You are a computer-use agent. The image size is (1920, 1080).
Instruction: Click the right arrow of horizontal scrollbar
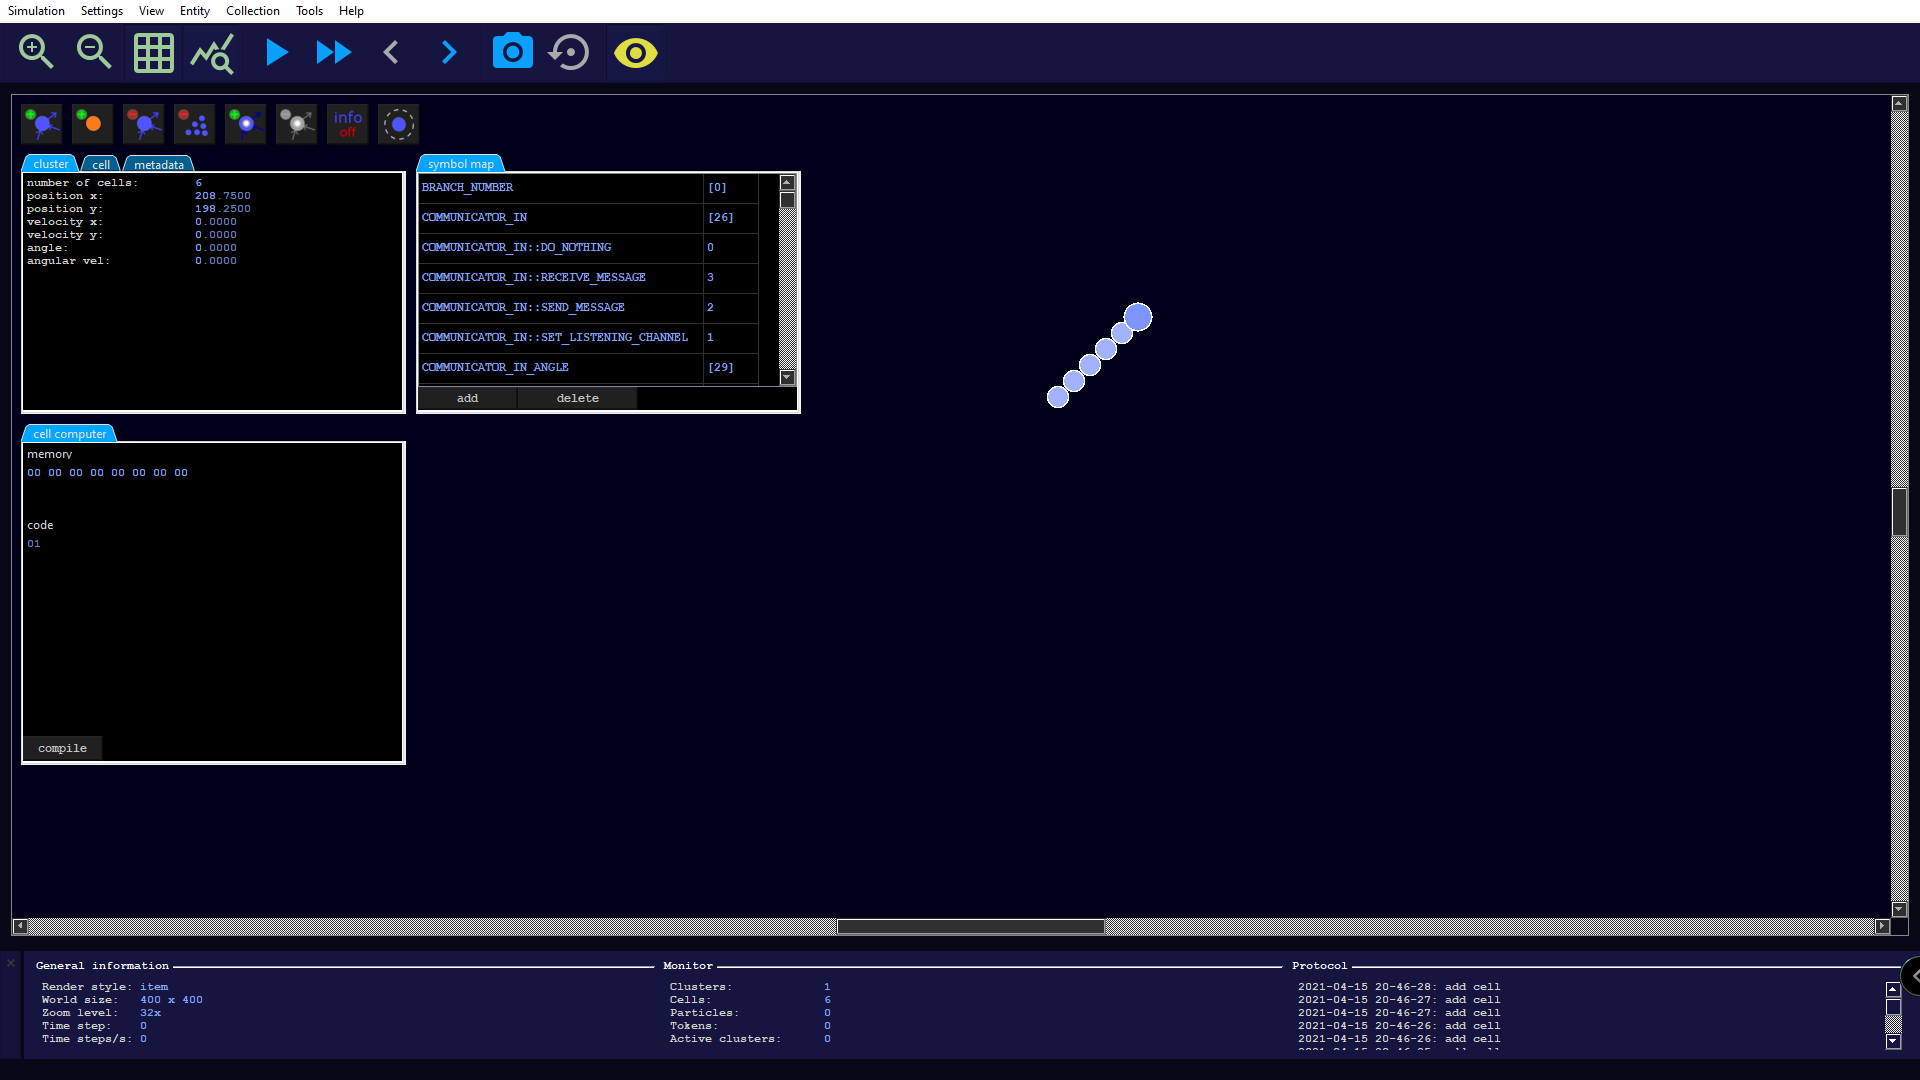(x=1881, y=926)
